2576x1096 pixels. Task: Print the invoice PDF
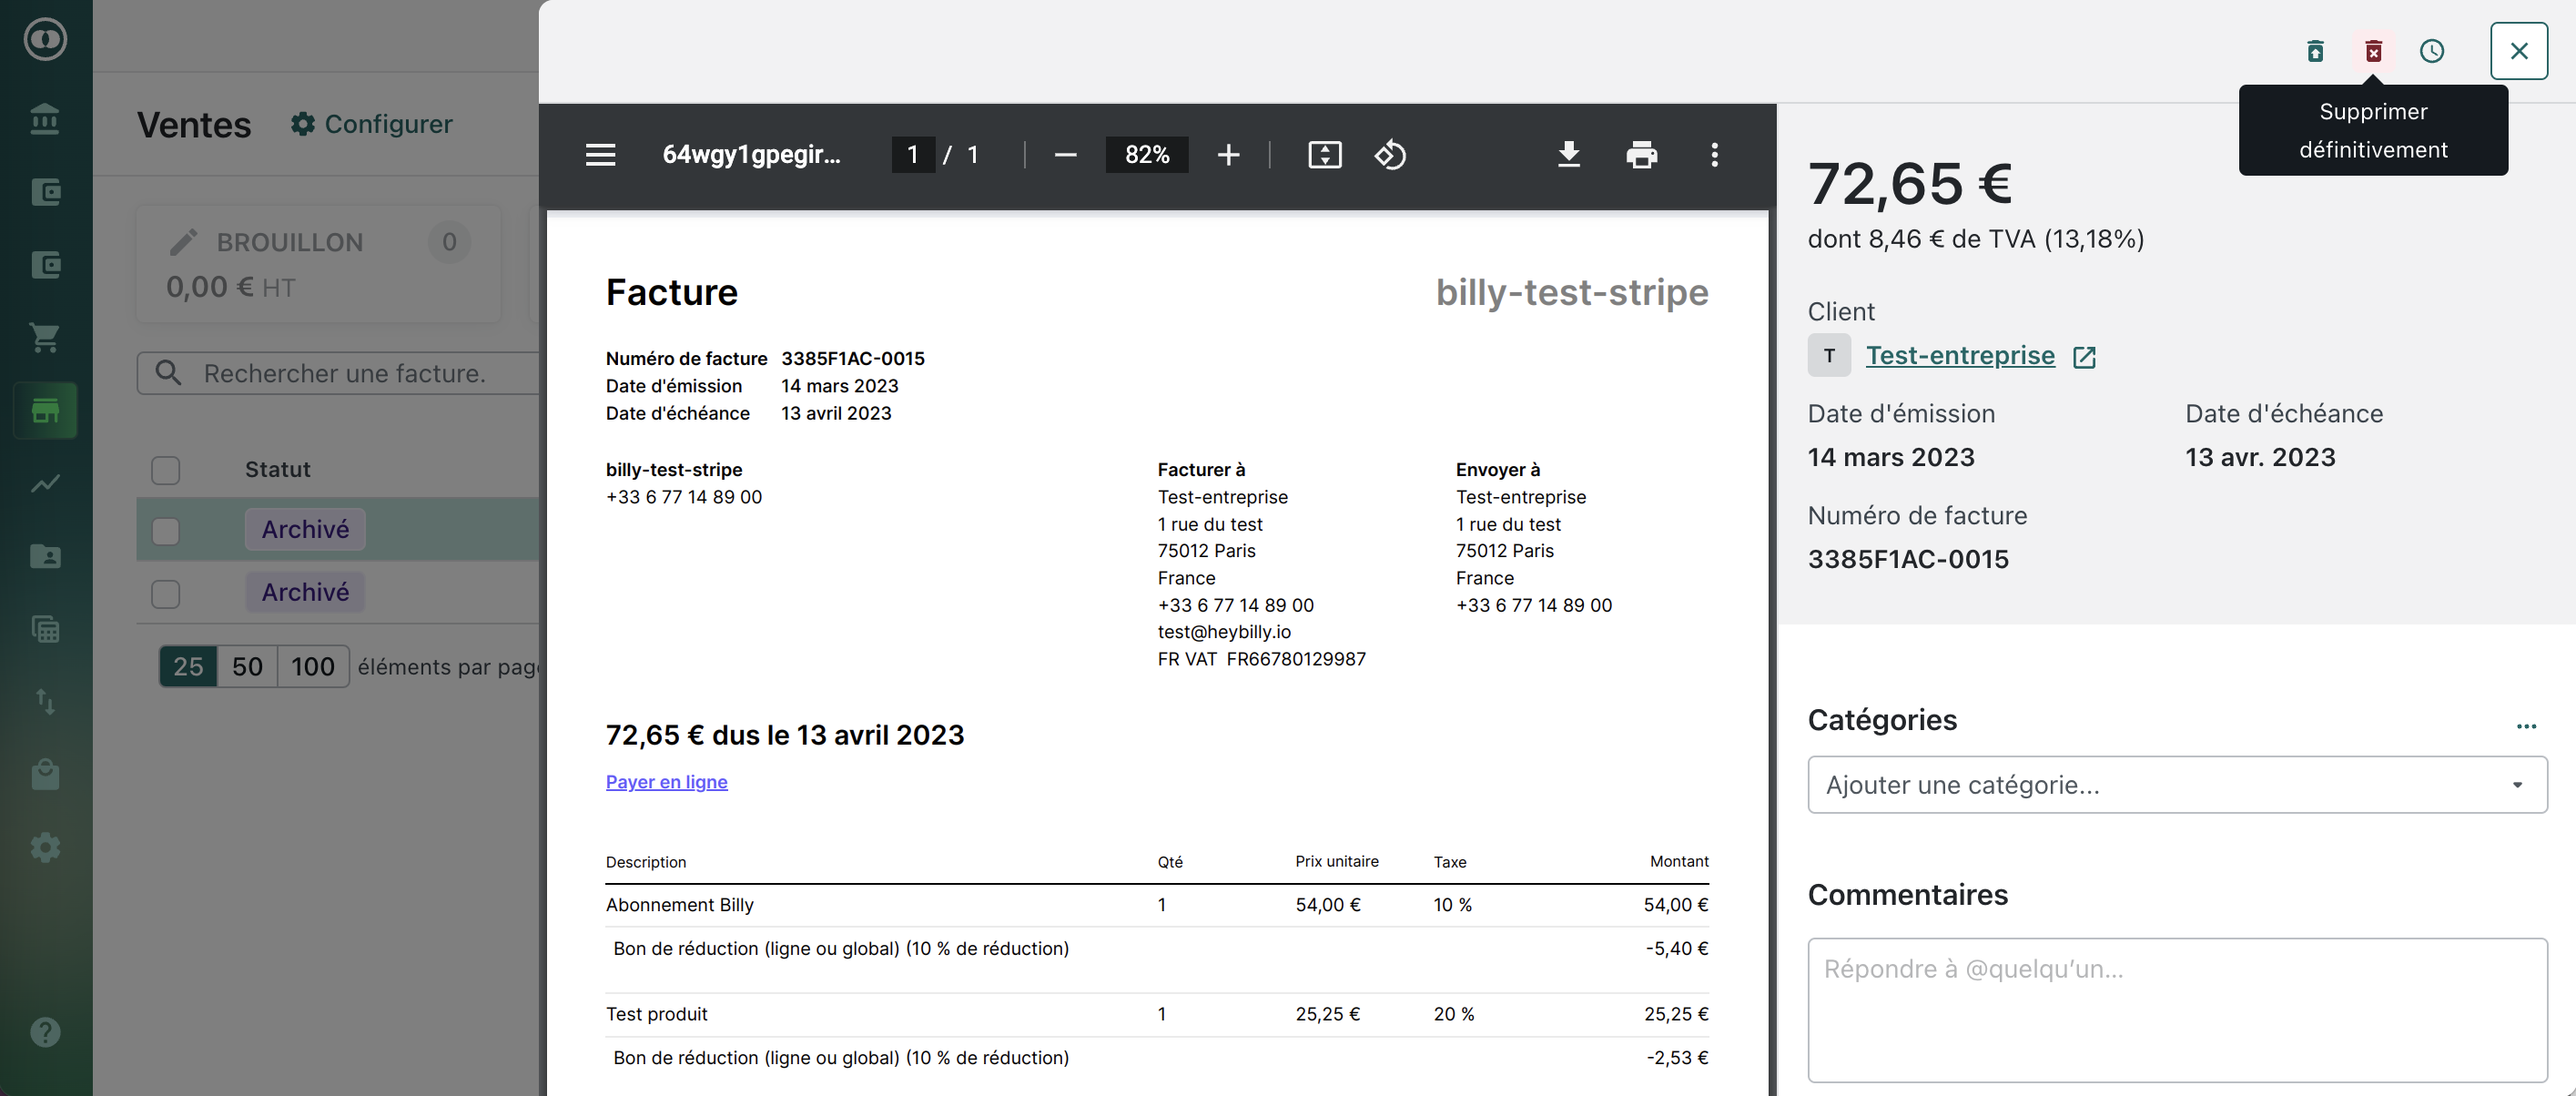[1641, 155]
